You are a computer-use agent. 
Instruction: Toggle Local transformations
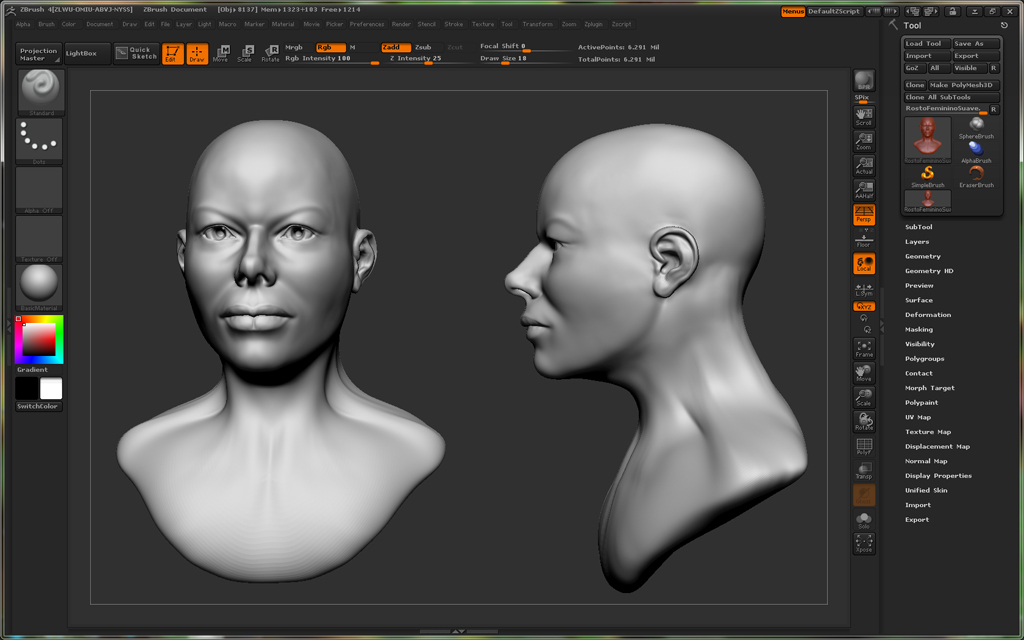(x=864, y=264)
